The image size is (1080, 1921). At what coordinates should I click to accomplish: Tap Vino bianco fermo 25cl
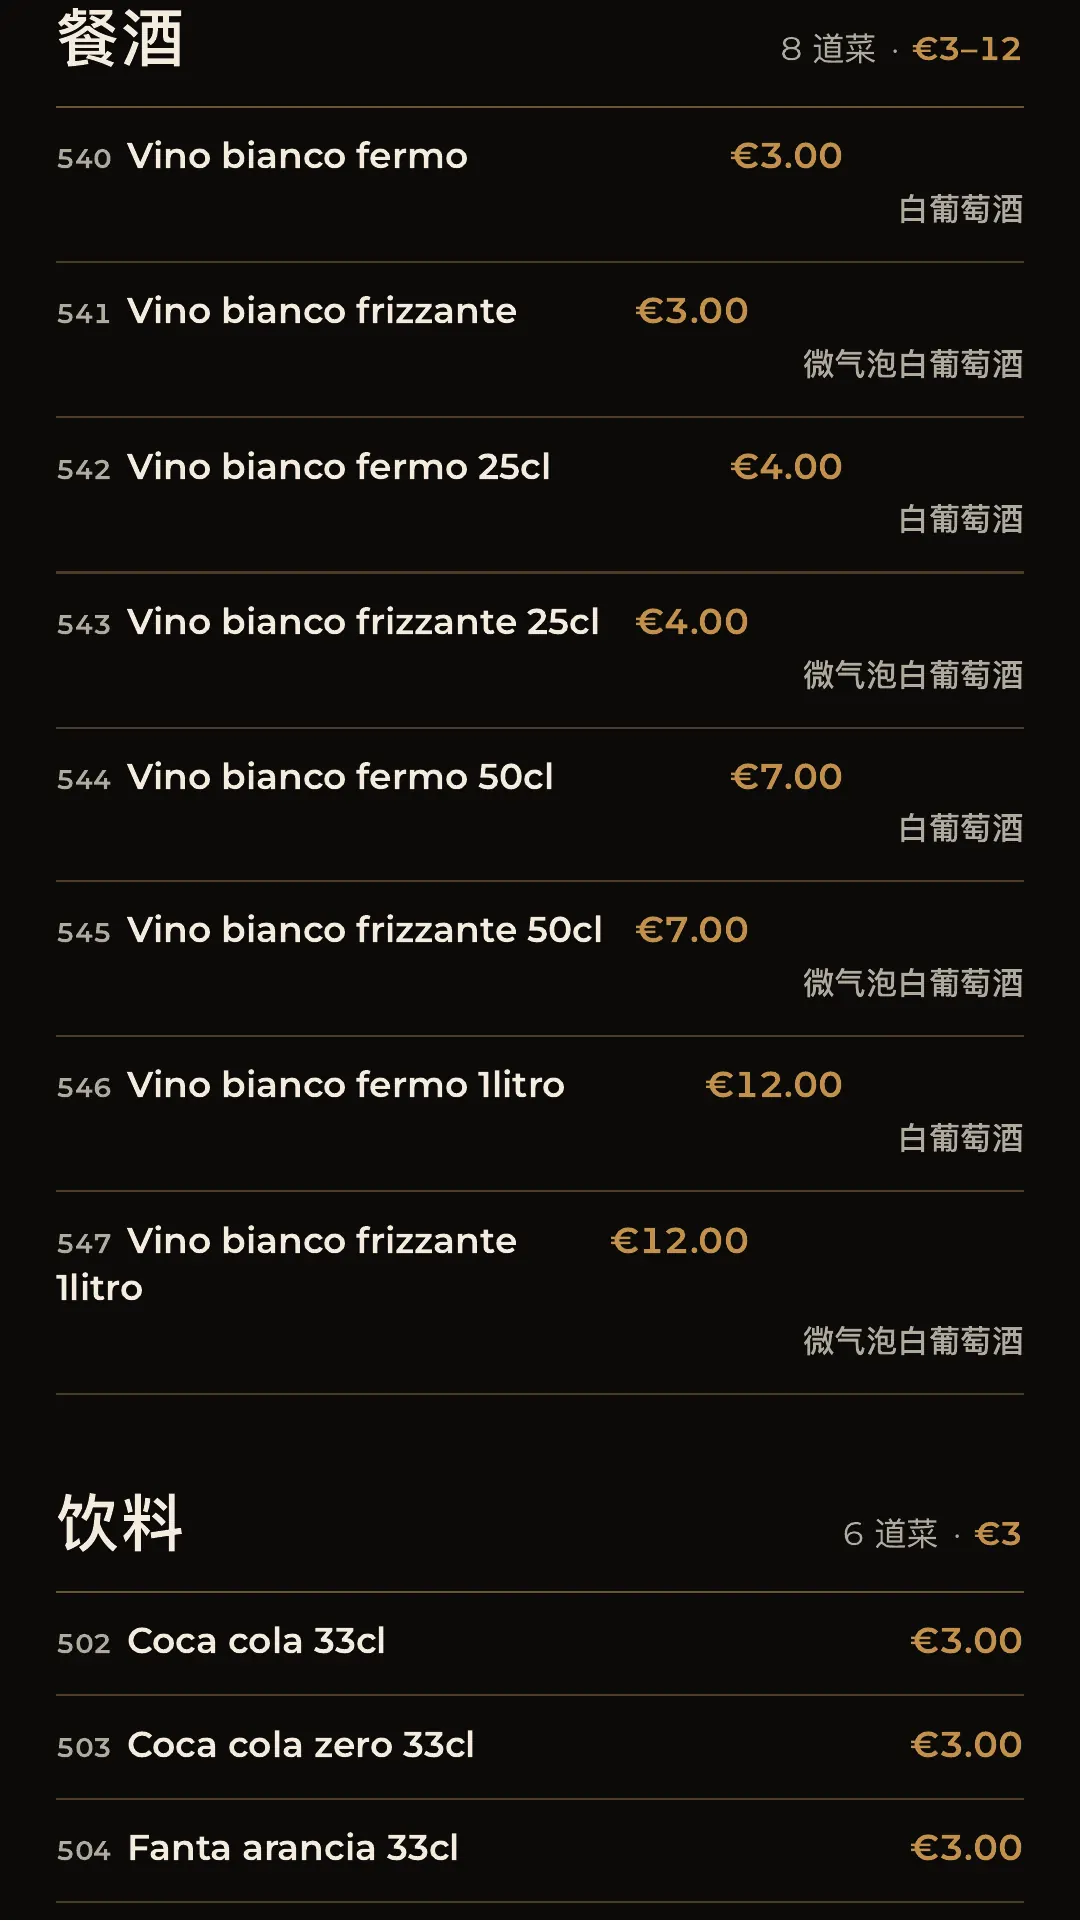point(540,495)
